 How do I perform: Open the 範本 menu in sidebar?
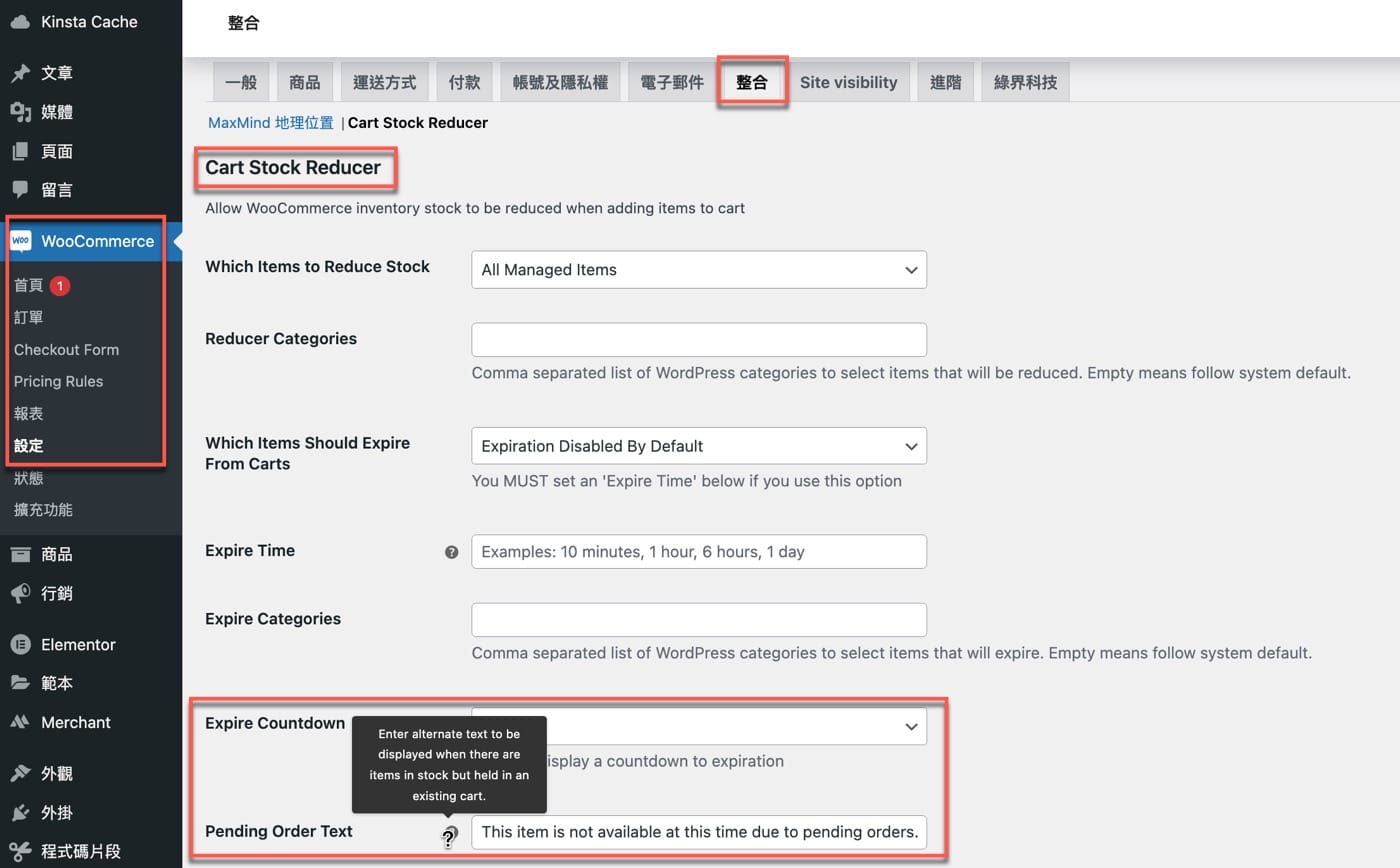click(x=91, y=683)
